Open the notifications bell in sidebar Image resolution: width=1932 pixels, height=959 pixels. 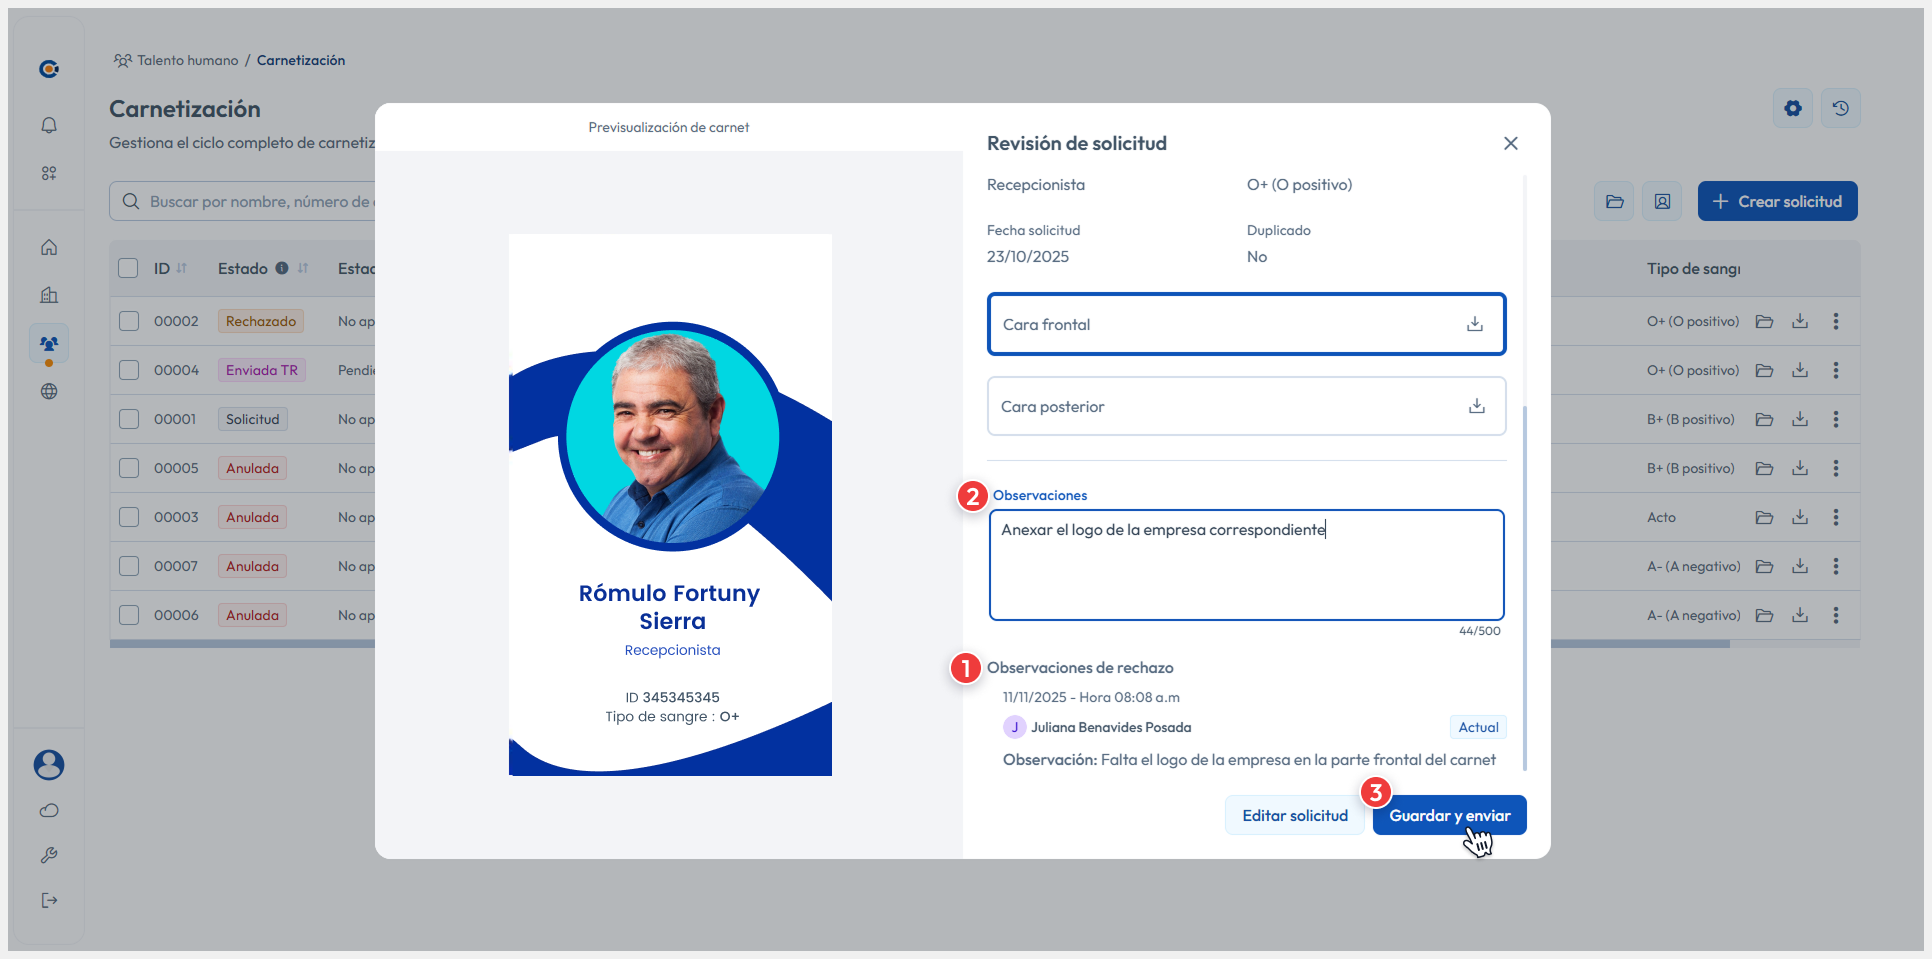(49, 125)
